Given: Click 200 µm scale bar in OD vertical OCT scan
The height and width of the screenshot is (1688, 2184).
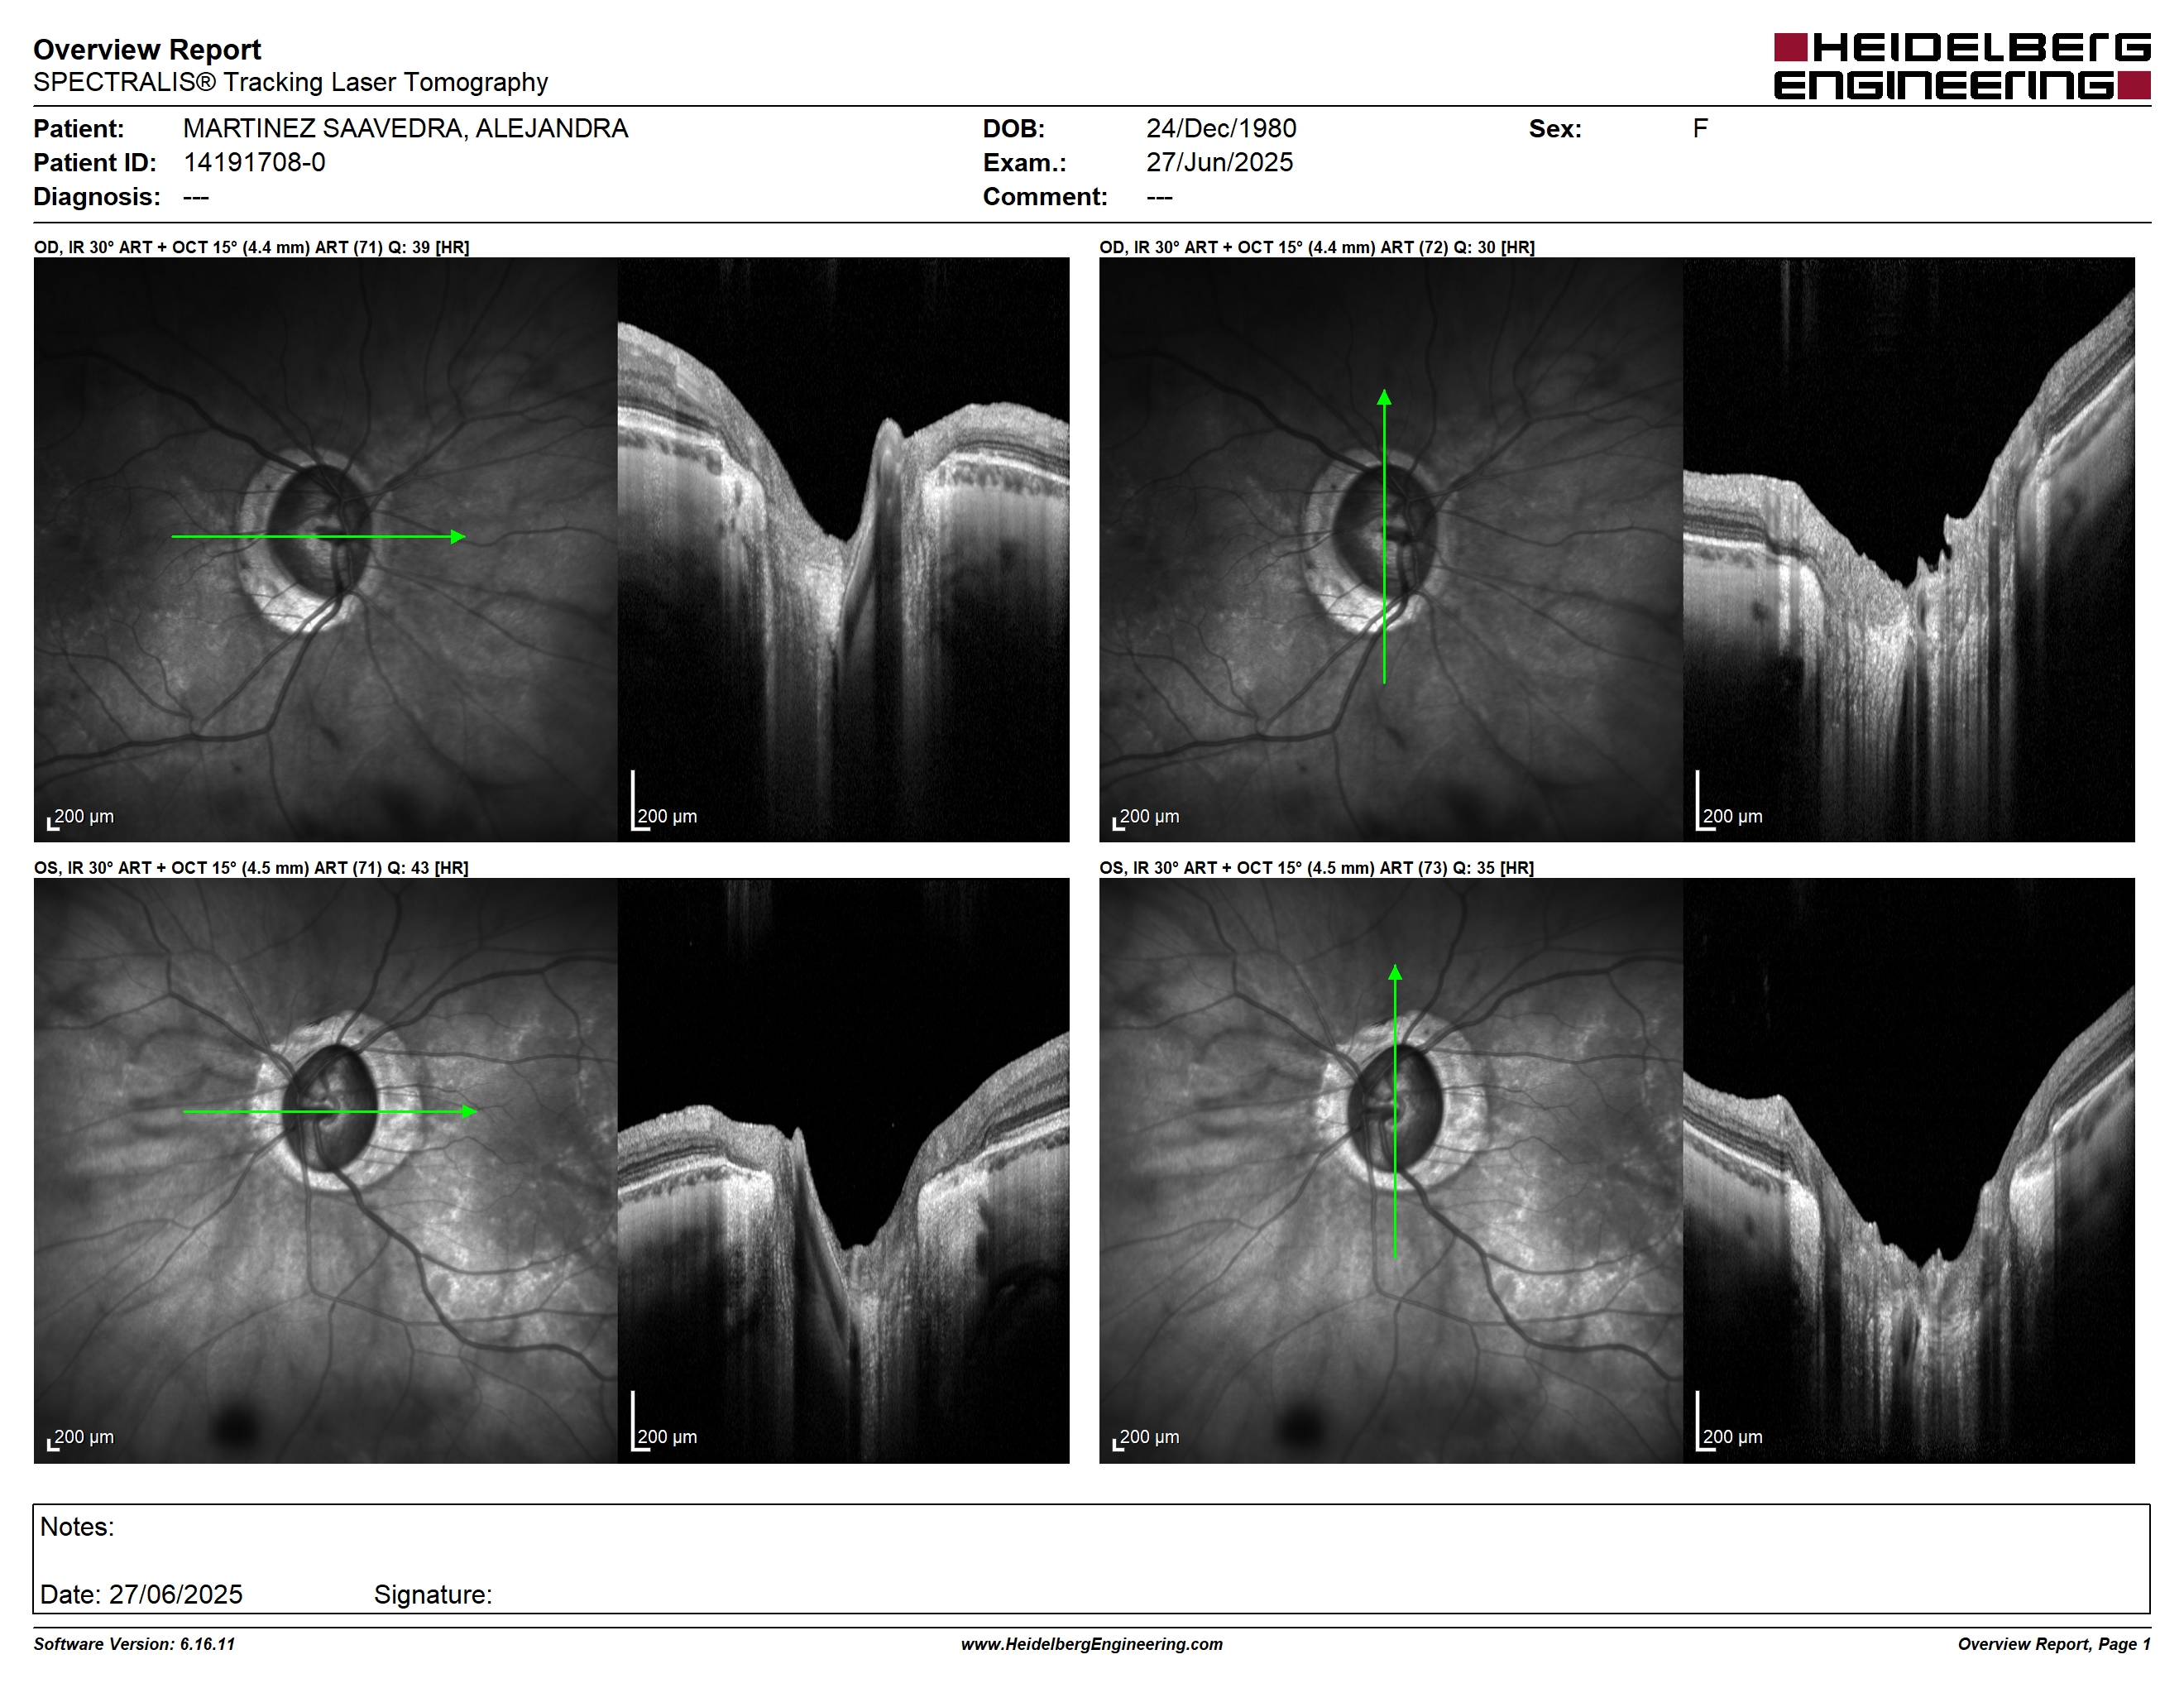Looking at the screenshot, I should [1729, 801].
